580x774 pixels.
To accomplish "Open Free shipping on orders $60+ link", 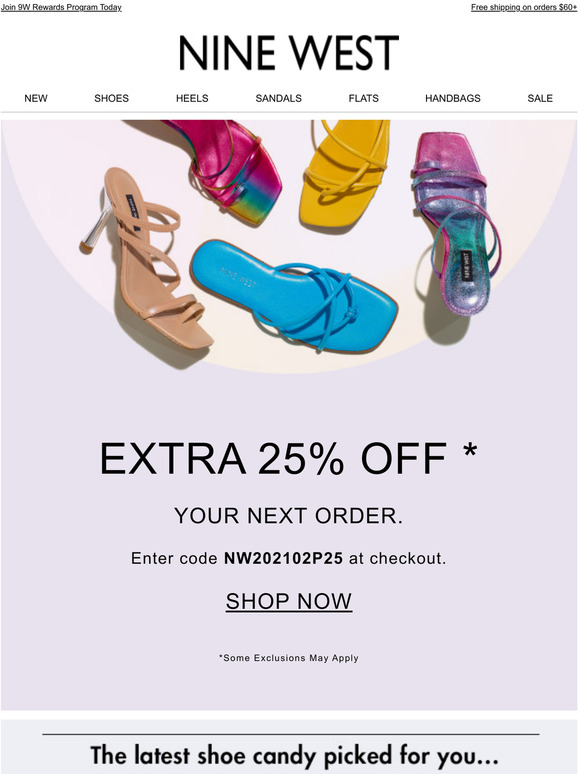I will pyautogui.click(x=524, y=7).
